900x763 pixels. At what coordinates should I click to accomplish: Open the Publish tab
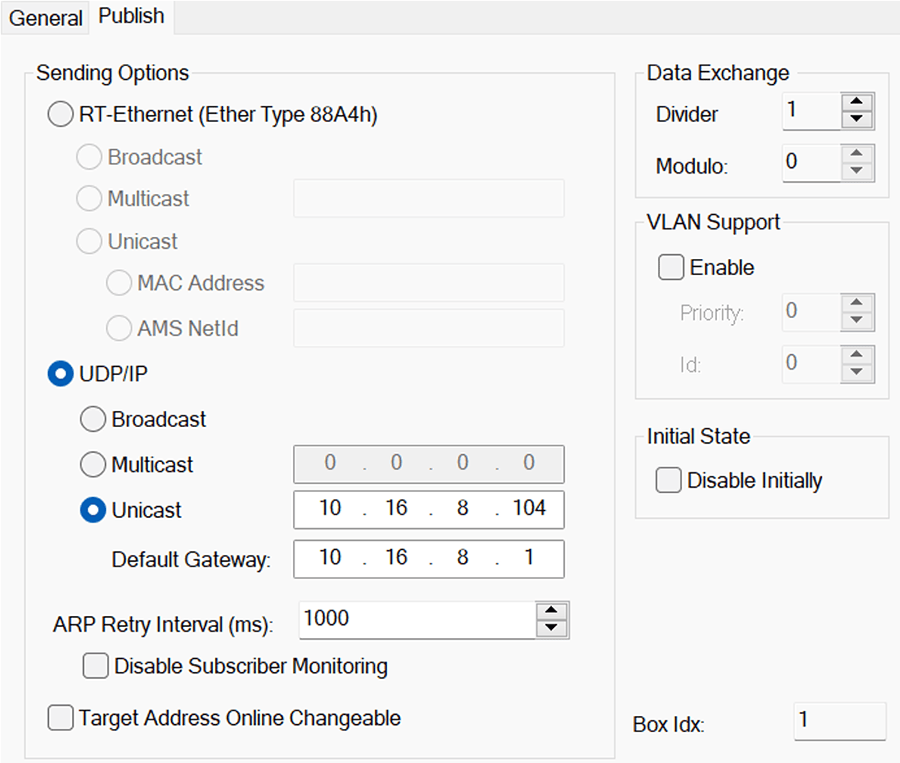coord(131,16)
